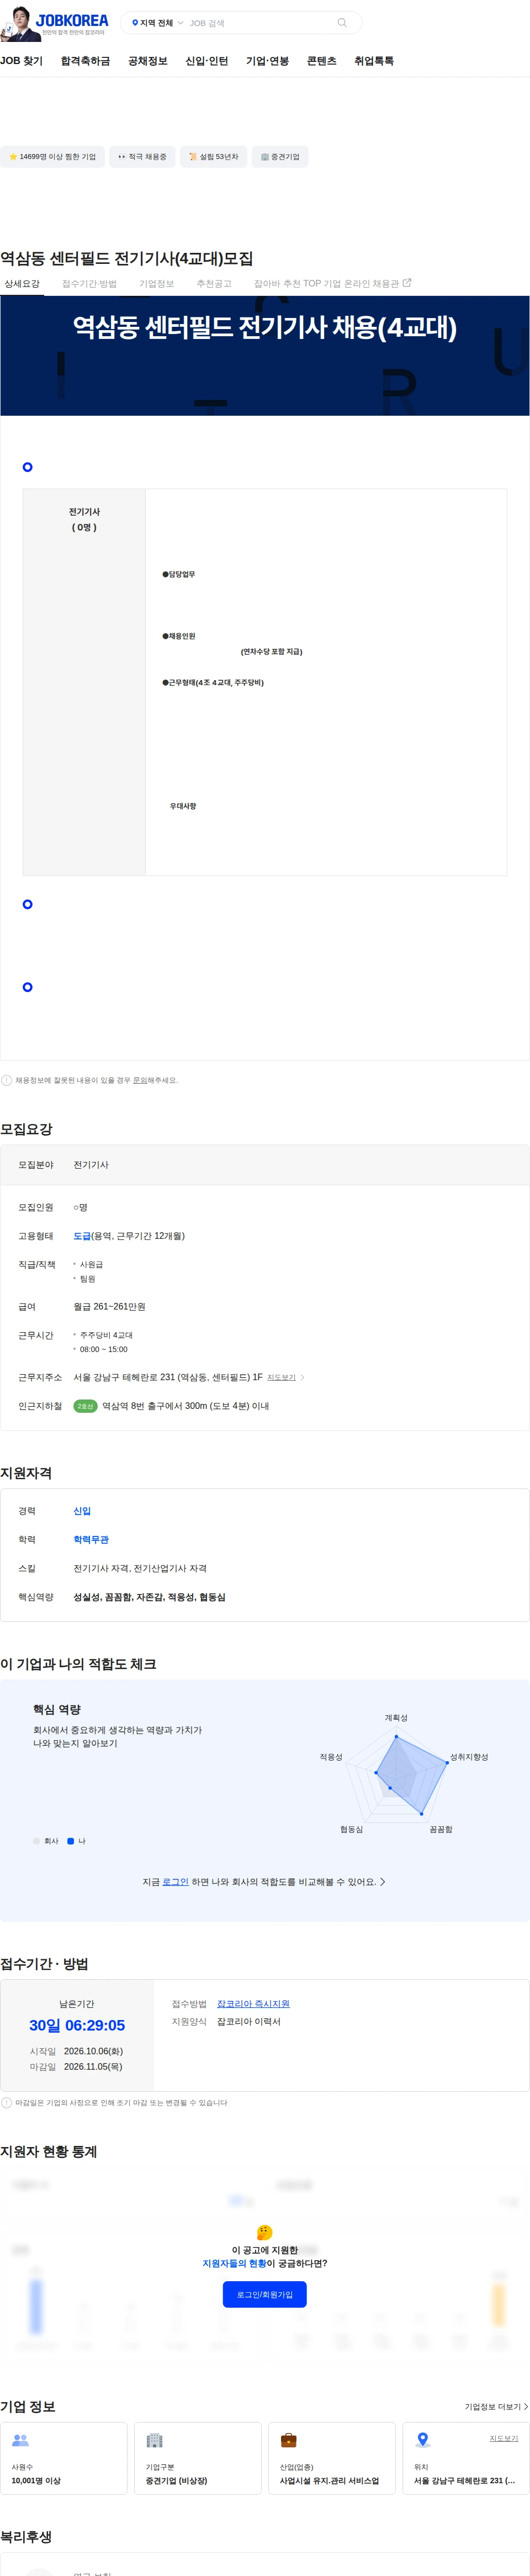Click the text '역삼역 8번 출구에서 300m (도보 4분) 이내'

point(185,1406)
